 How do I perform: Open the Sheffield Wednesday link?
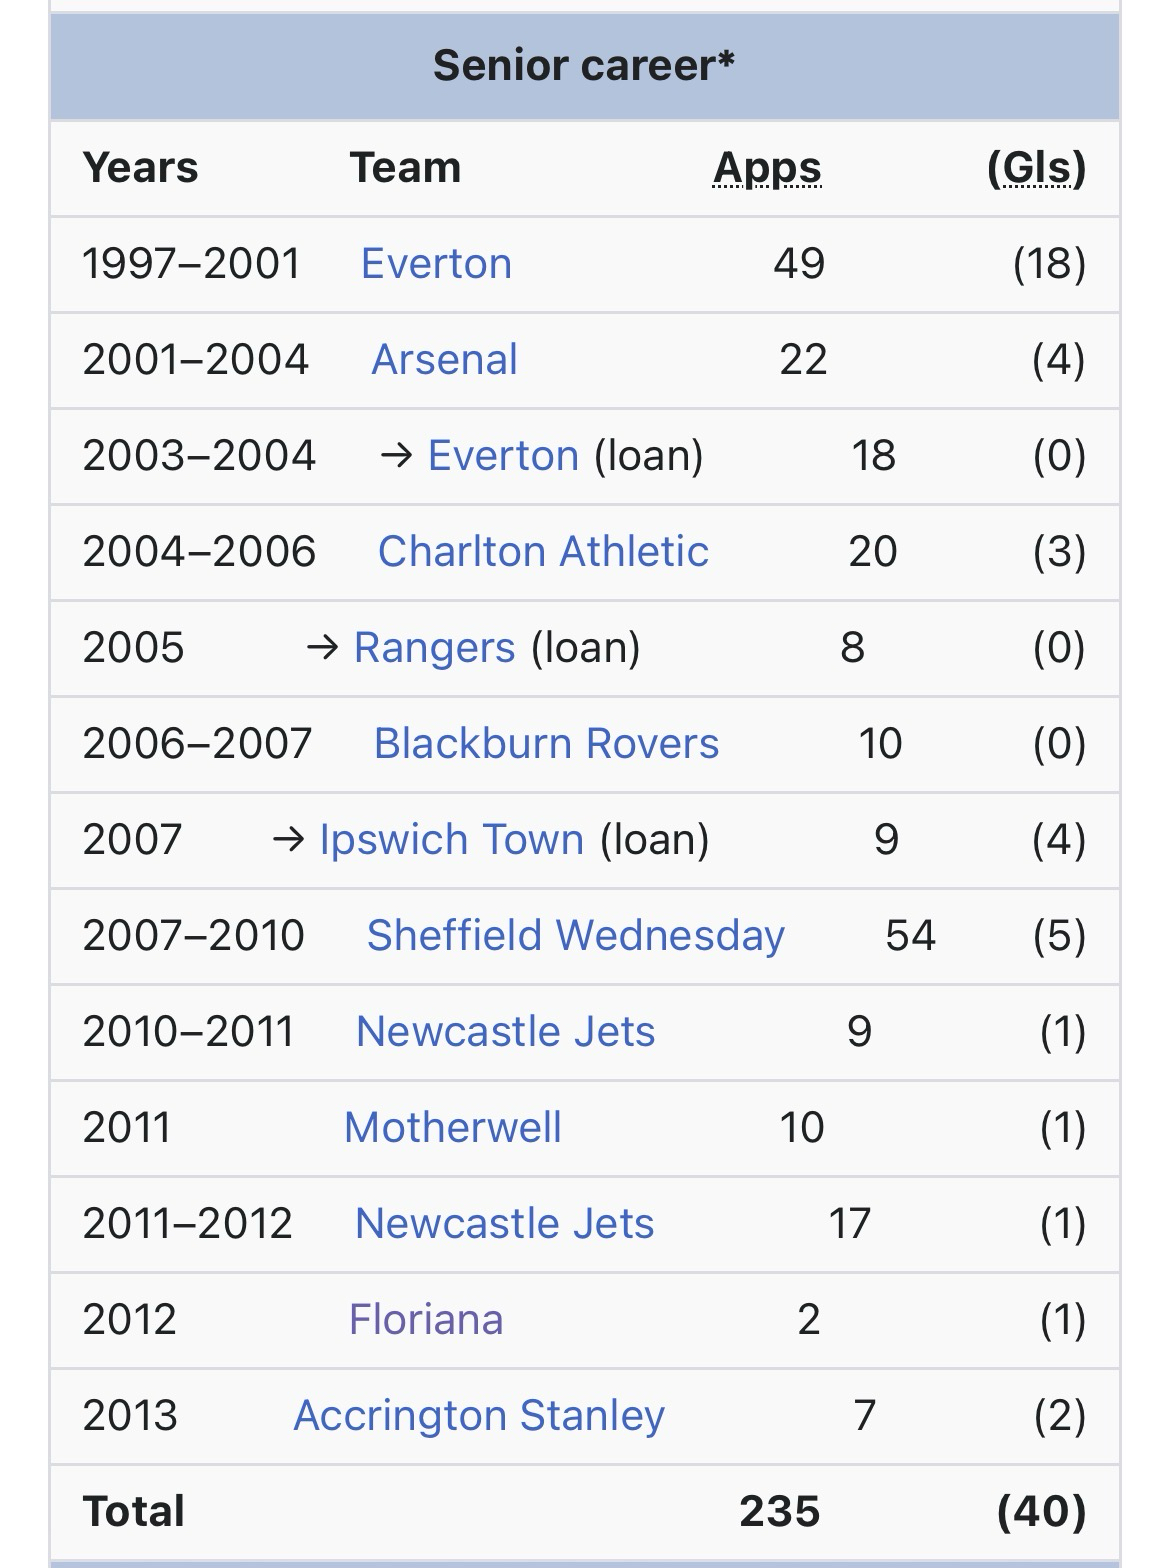575,936
